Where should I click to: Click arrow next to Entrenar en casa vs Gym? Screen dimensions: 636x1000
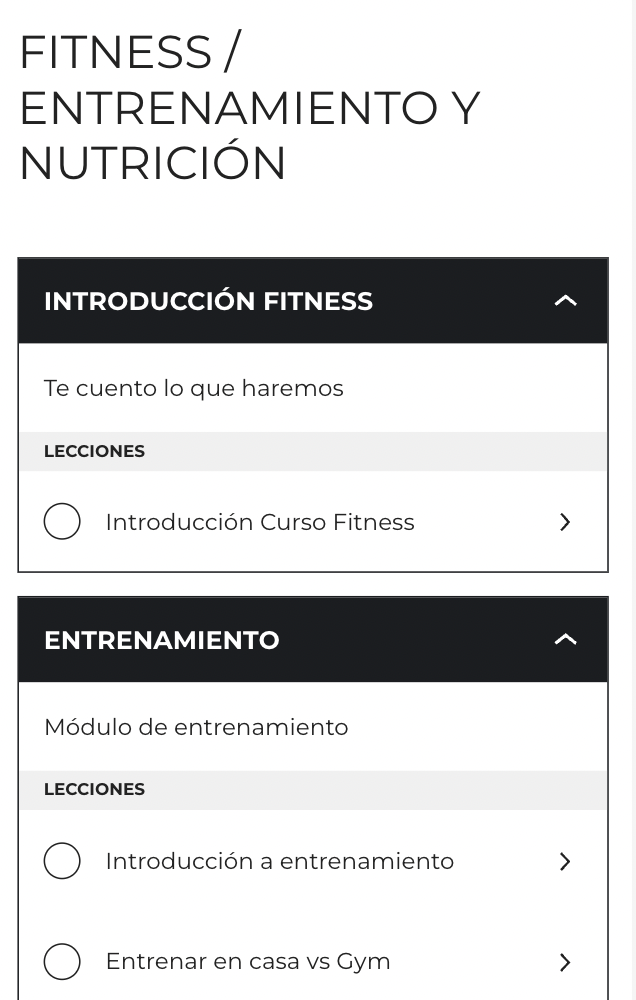(565, 961)
